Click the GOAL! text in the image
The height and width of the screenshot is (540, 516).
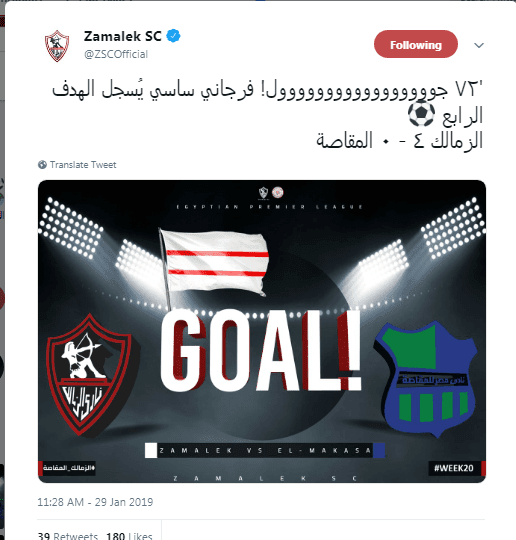[261, 350]
